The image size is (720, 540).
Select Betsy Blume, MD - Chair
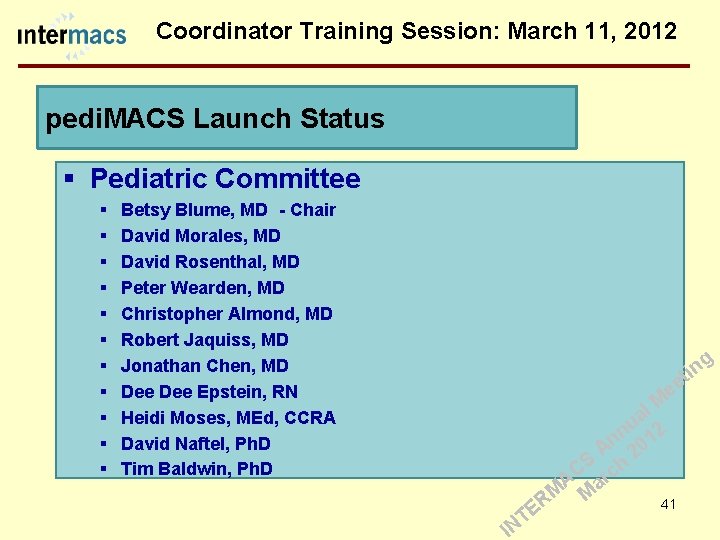coord(228,210)
